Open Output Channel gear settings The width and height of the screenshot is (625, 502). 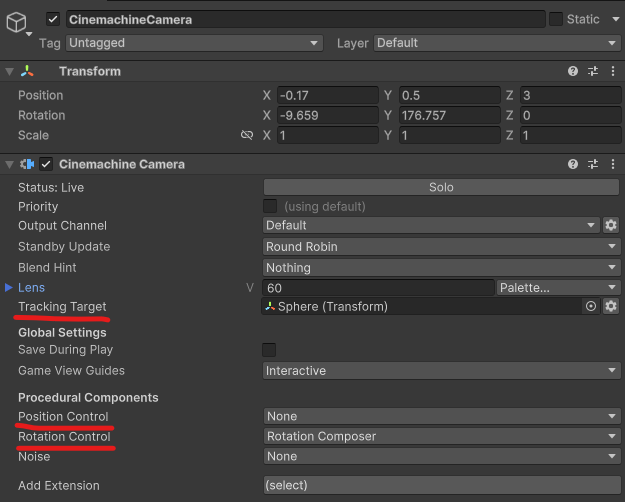coord(611,225)
